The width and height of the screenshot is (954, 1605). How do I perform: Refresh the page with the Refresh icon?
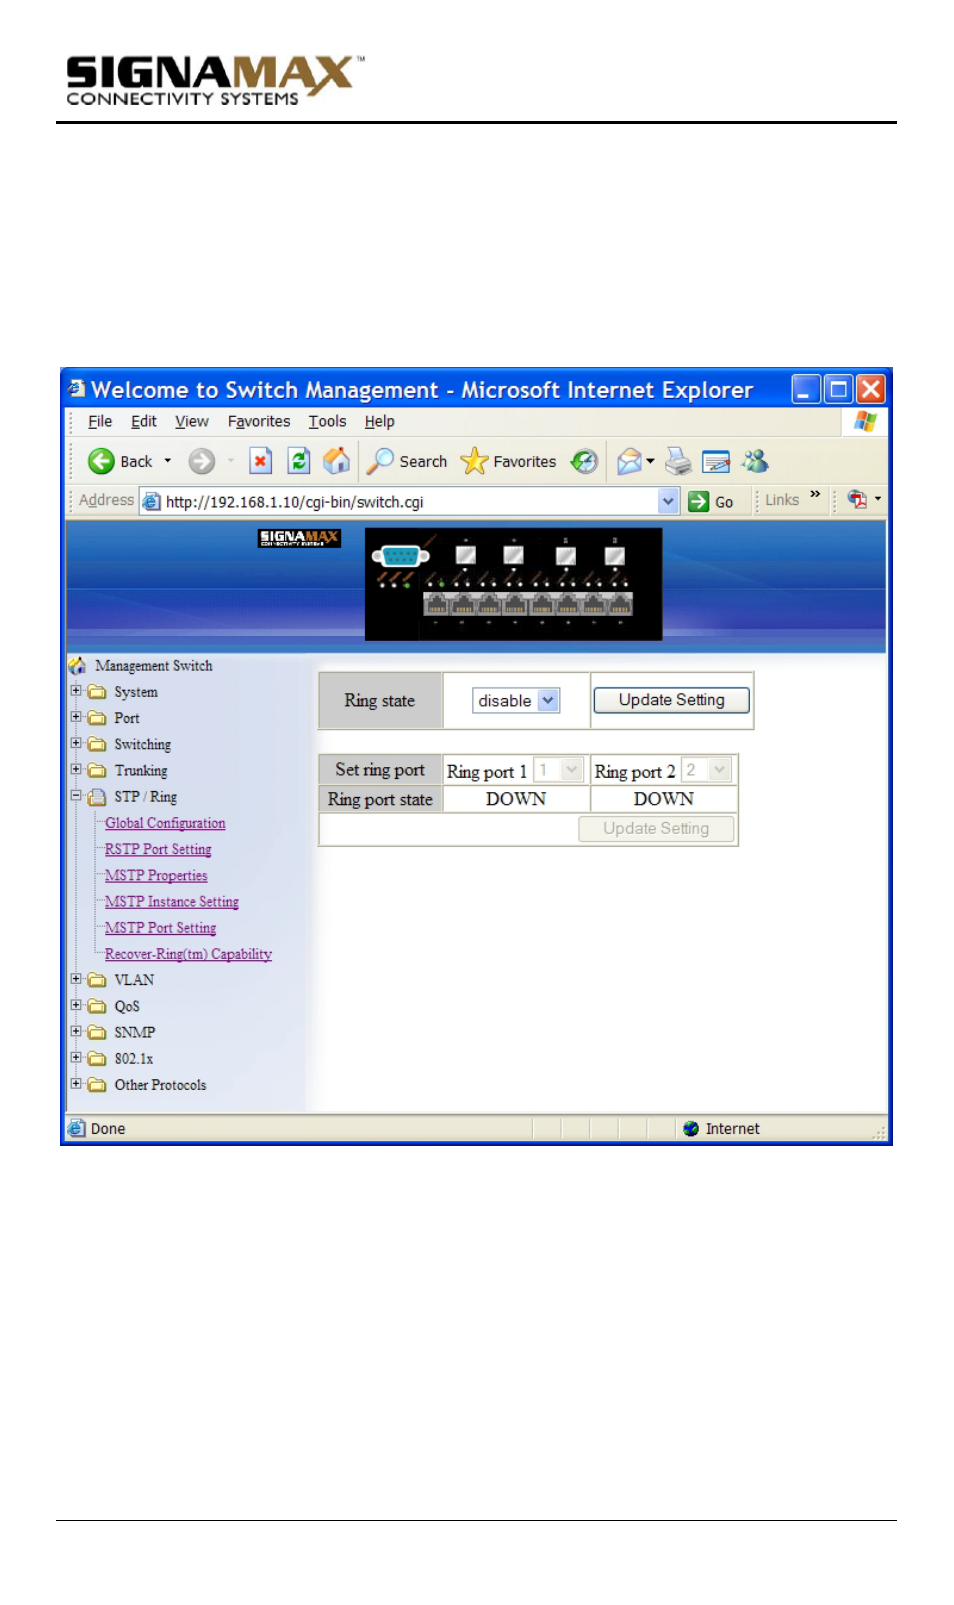[299, 461]
